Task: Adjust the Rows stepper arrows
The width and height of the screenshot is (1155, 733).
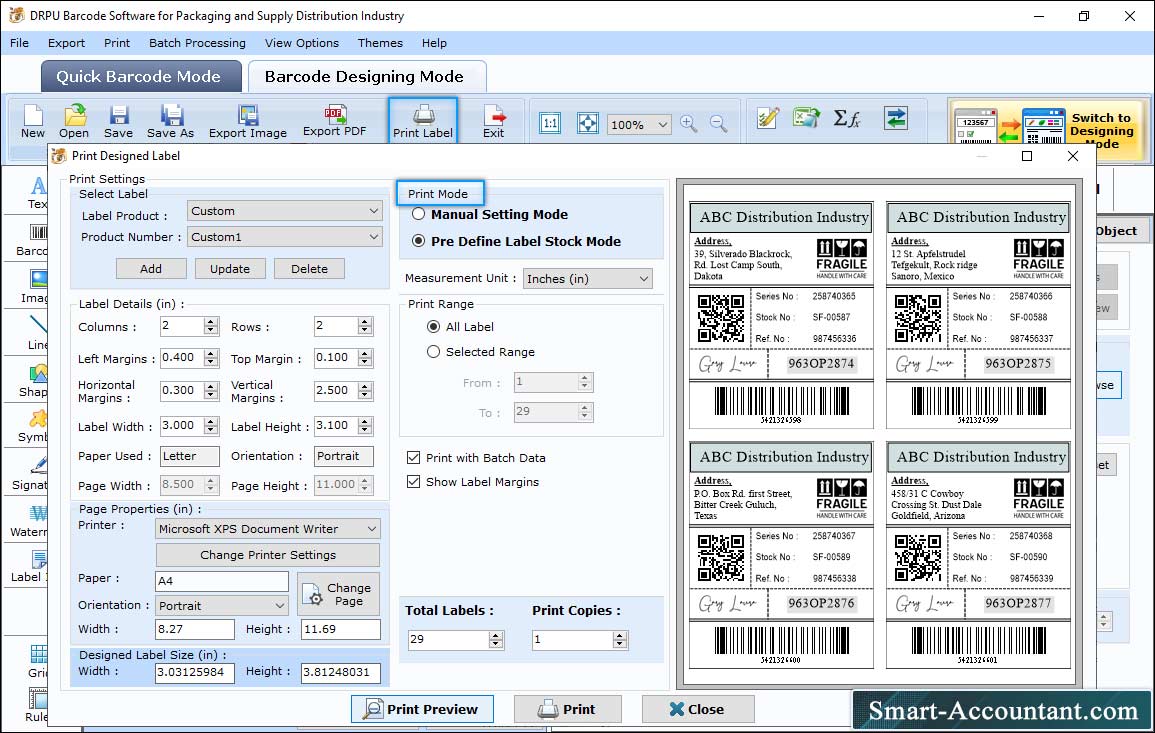Action: click(x=365, y=326)
